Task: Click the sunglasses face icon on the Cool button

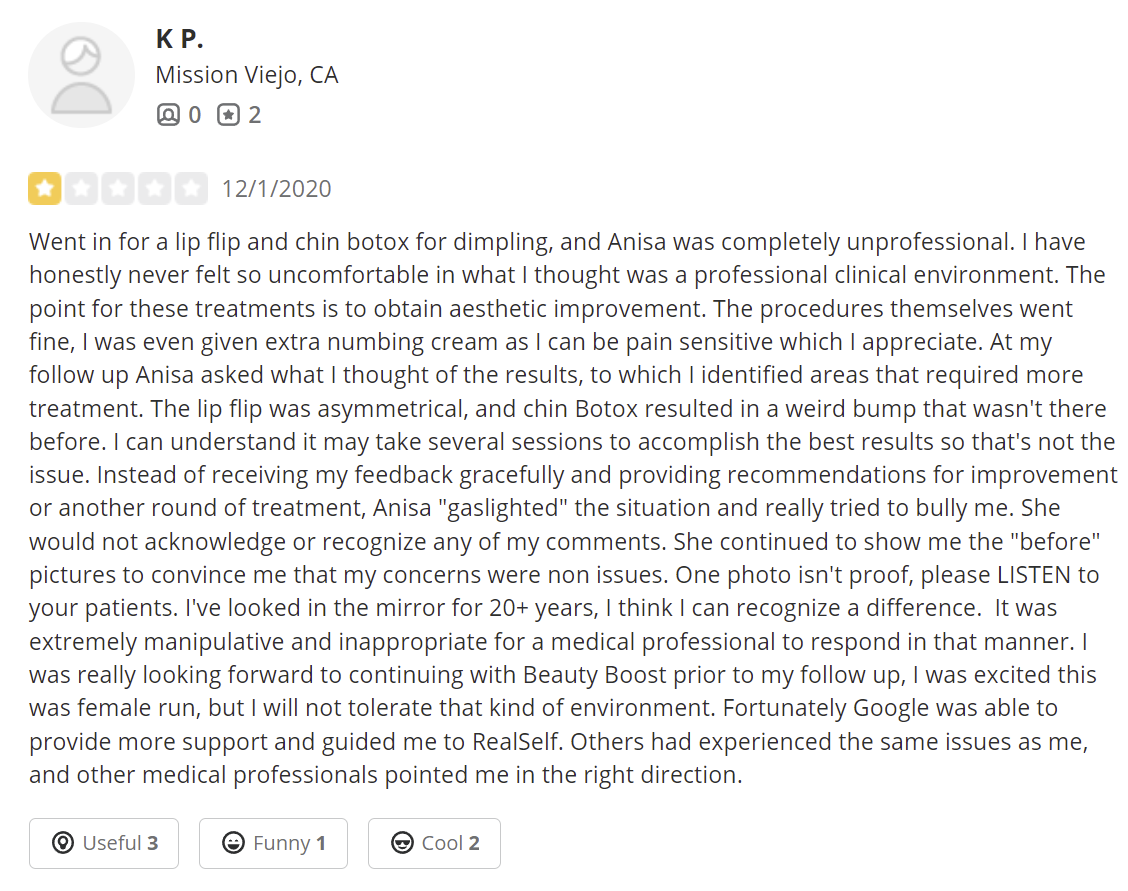Action: coord(402,843)
